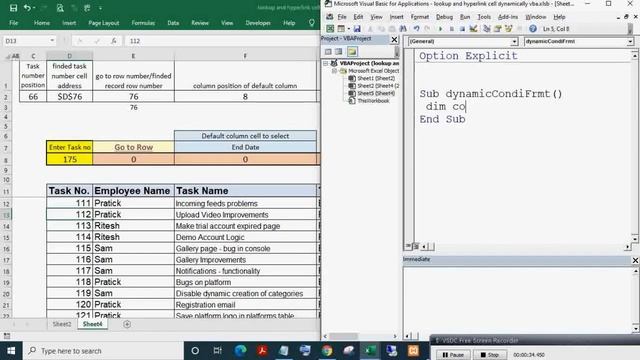Add a new worksheet with plus button
The width and height of the screenshot is (640, 360).
[x=127, y=324]
